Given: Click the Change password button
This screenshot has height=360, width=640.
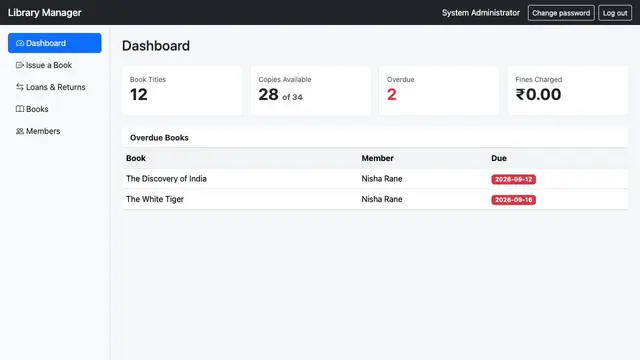Looking at the screenshot, I should pos(561,13).
